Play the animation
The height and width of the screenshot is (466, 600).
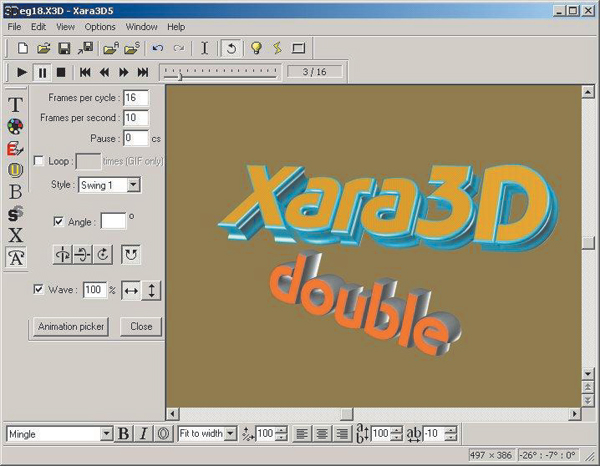click(x=22, y=72)
